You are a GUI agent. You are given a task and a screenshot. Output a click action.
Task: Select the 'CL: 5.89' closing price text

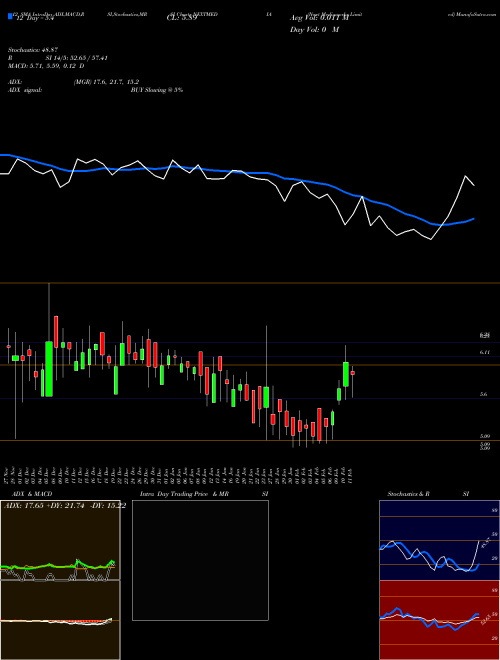(182, 18)
